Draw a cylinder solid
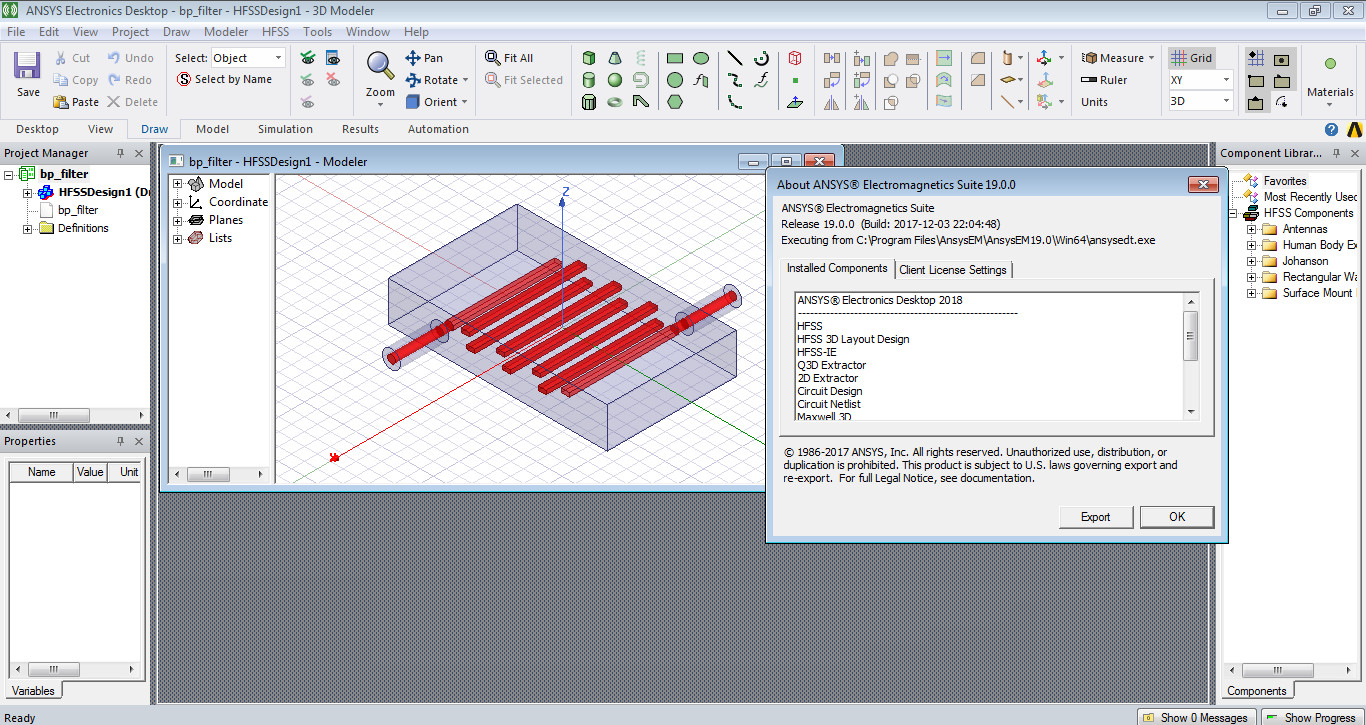Image resolution: width=1366 pixels, height=725 pixels. 589,80
